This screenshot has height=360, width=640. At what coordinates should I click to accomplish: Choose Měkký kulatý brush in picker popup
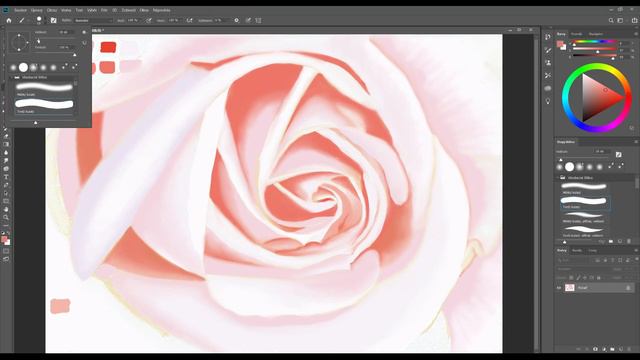pyautogui.click(x=44, y=89)
